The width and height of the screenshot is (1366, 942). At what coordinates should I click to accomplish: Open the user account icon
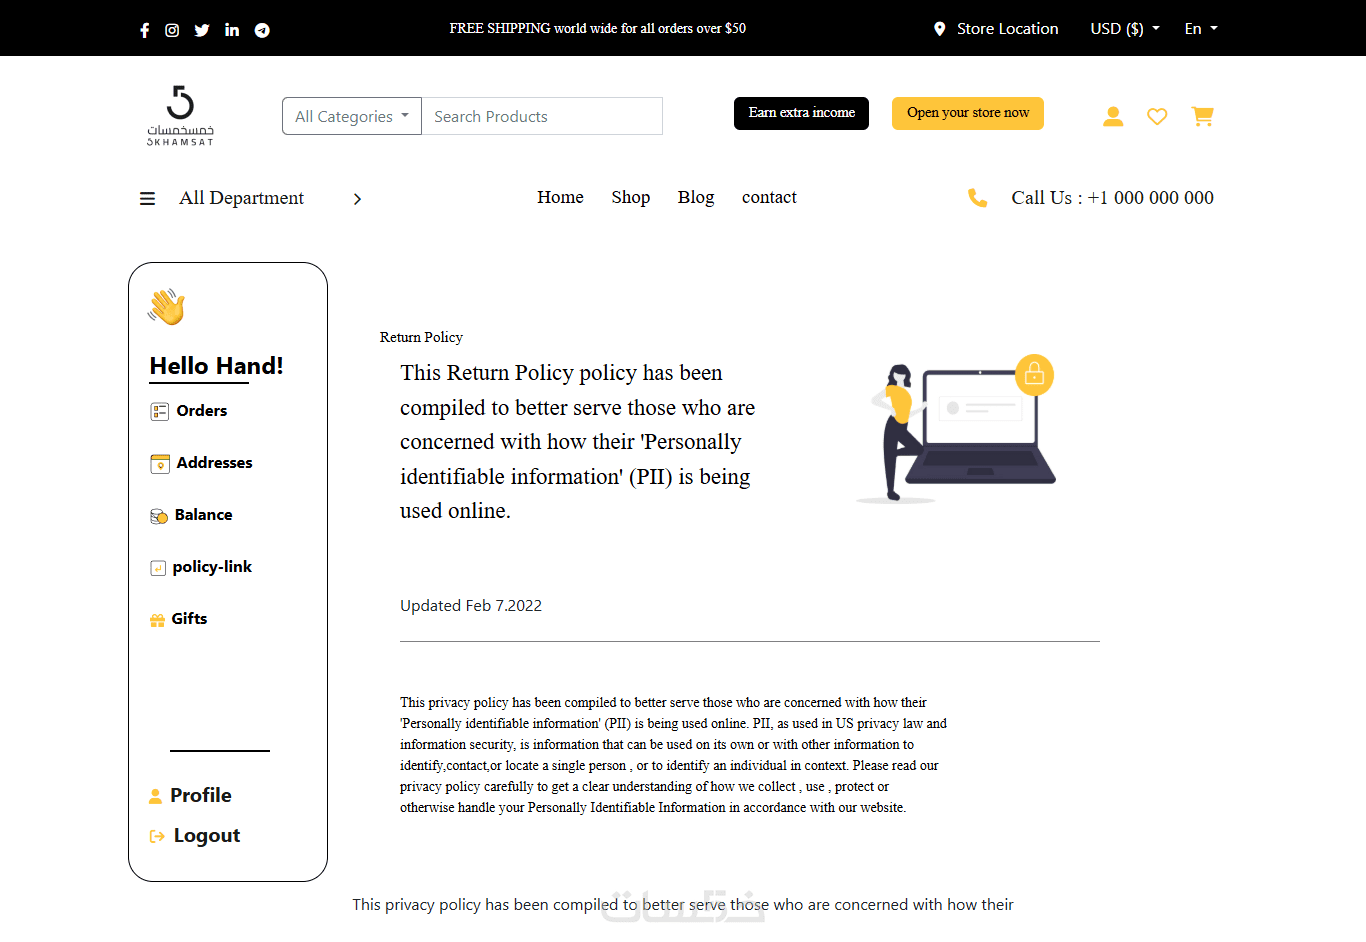(1113, 116)
